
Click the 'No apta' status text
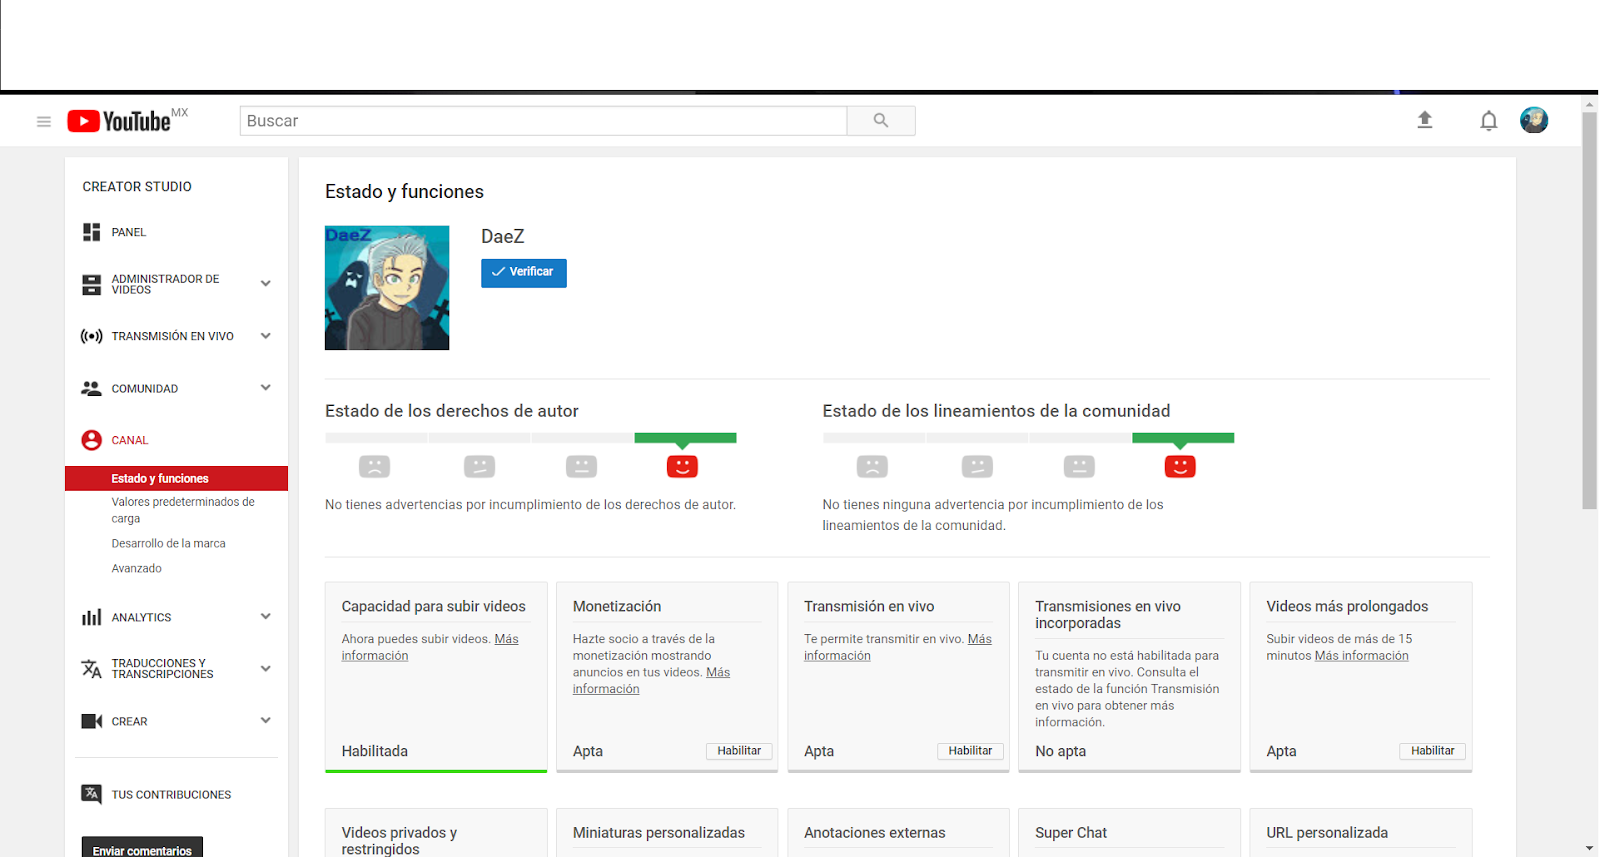(x=1060, y=751)
